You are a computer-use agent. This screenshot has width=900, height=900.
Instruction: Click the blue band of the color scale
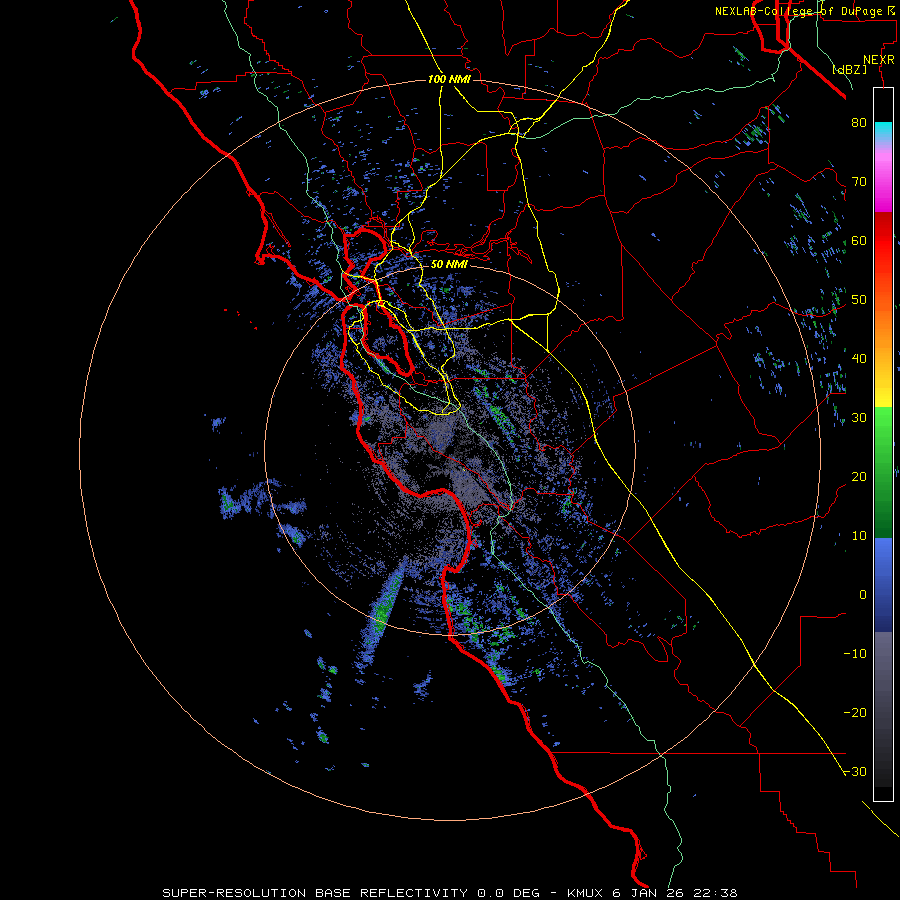click(x=883, y=585)
